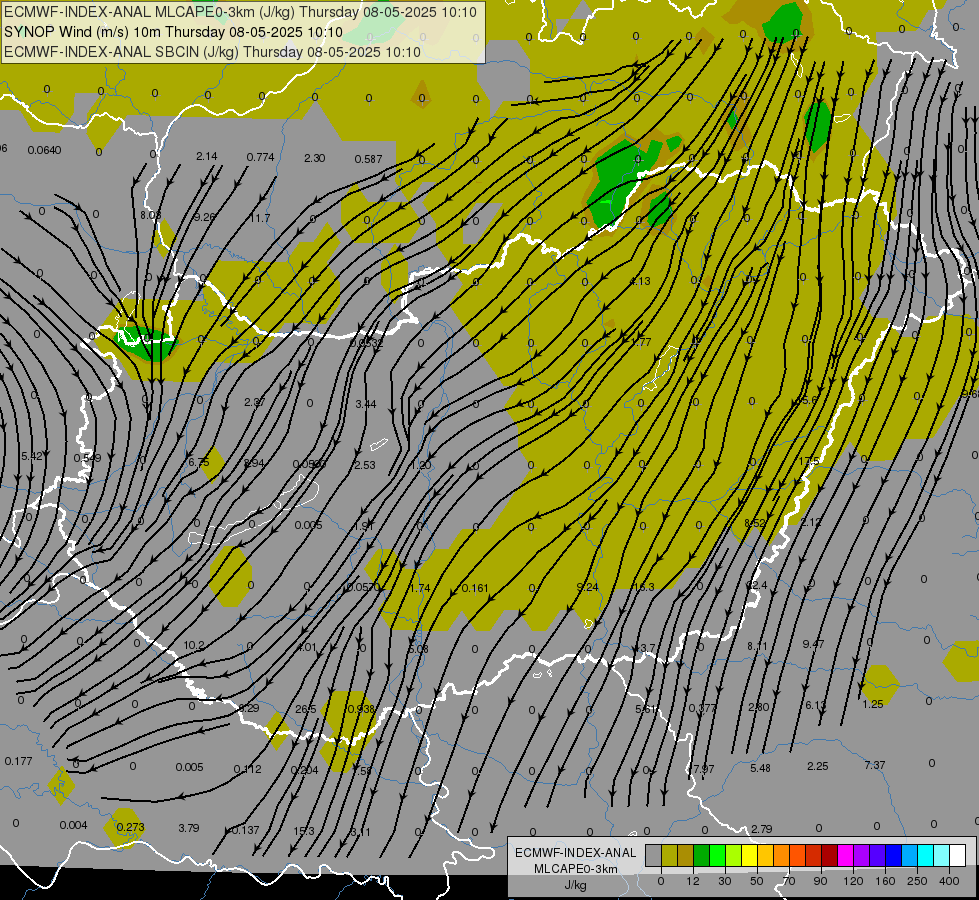Click the map value 11.7
This screenshot has height=900, width=979.
(x=260, y=218)
